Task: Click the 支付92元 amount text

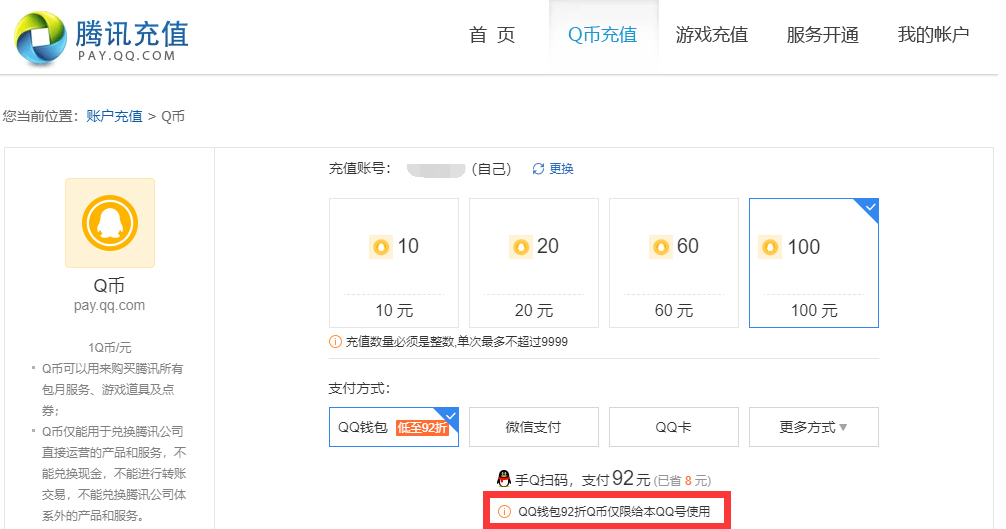Action: coord(616,479)
